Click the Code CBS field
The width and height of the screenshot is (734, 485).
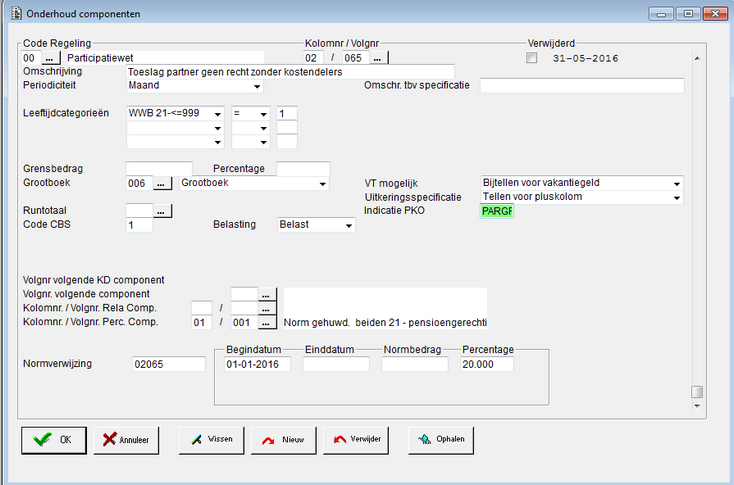coord(139,225)
